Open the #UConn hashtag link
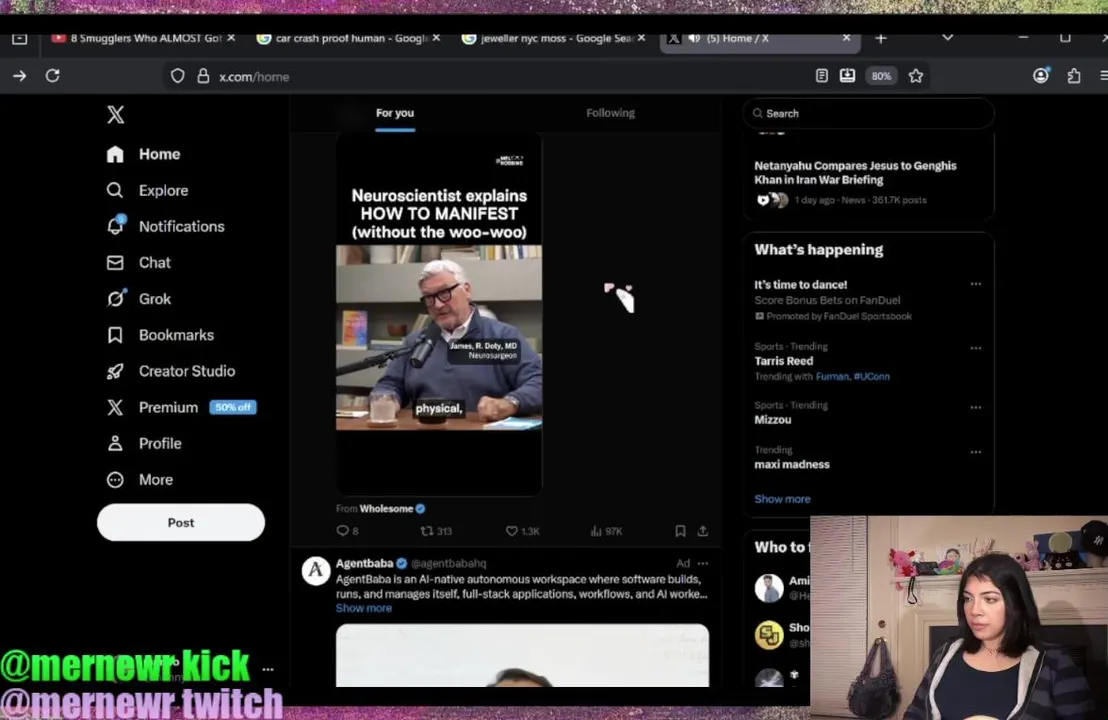This screenshot has width=1108, height=720. [871, 377]
